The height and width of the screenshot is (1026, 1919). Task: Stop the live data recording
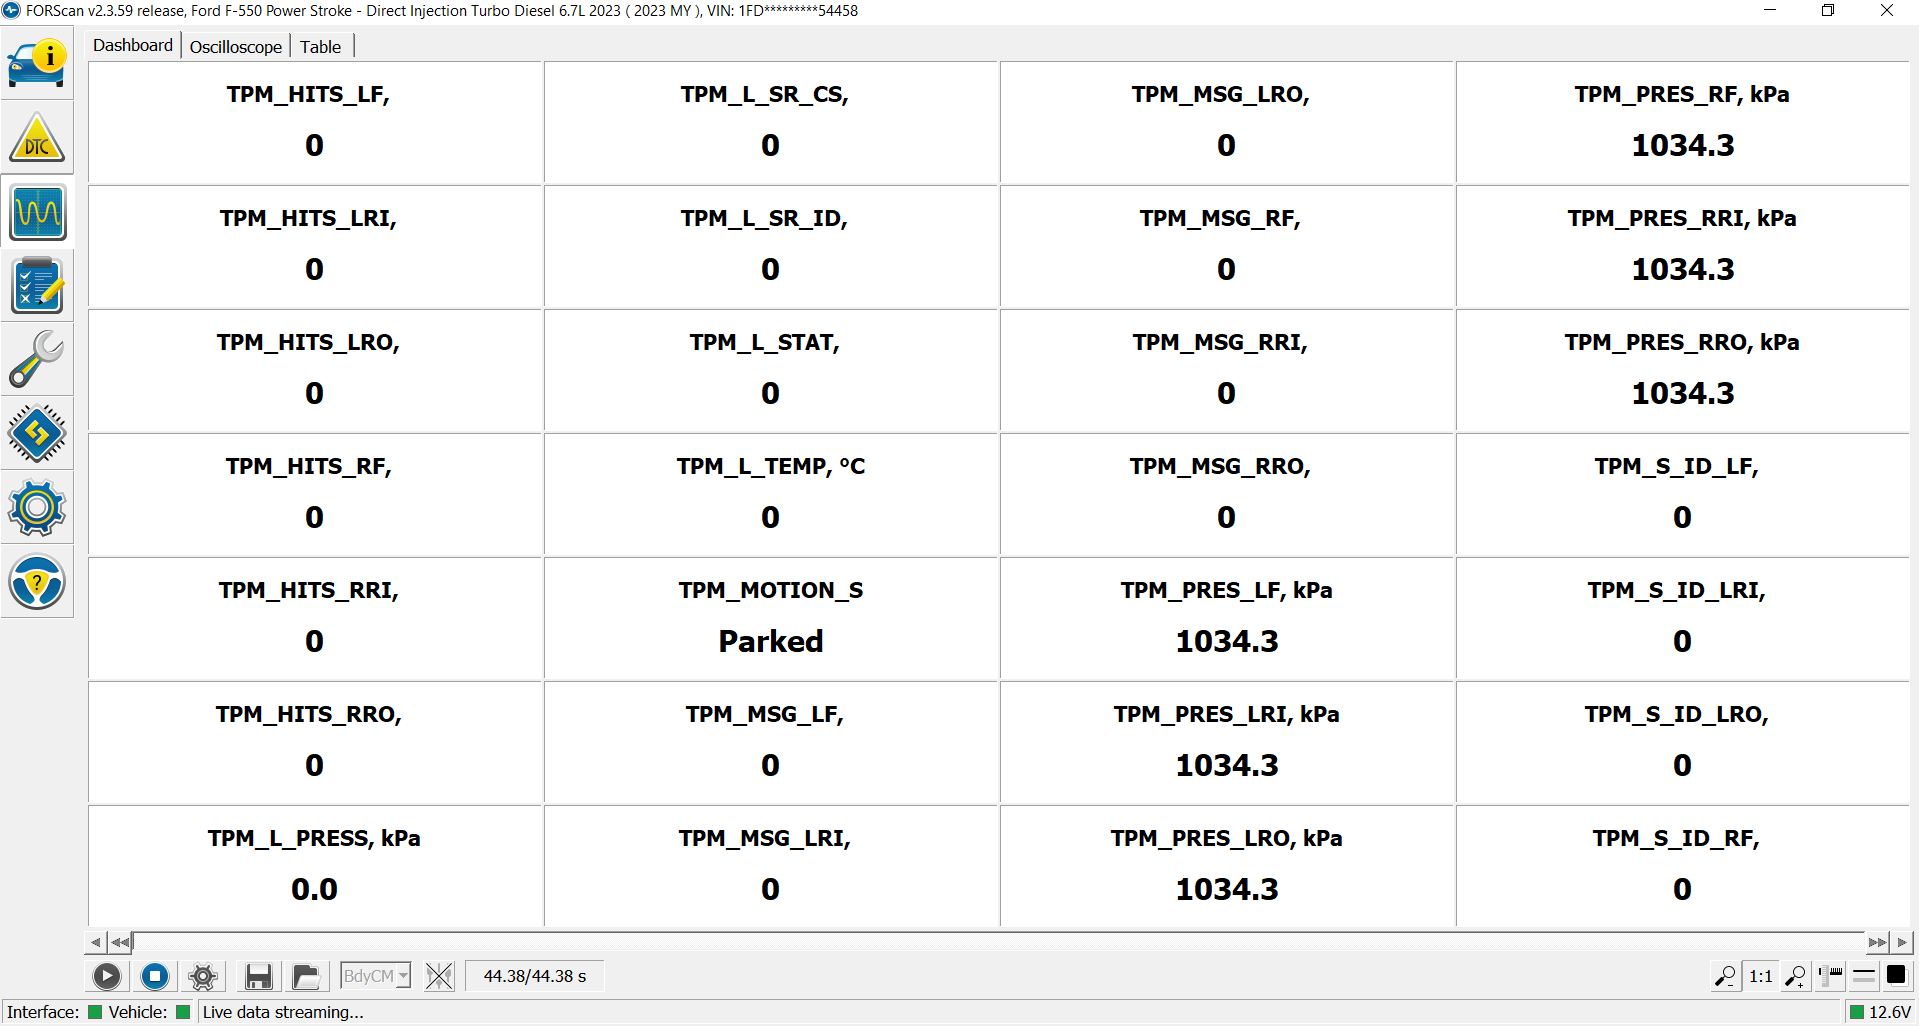pos(155,977)
